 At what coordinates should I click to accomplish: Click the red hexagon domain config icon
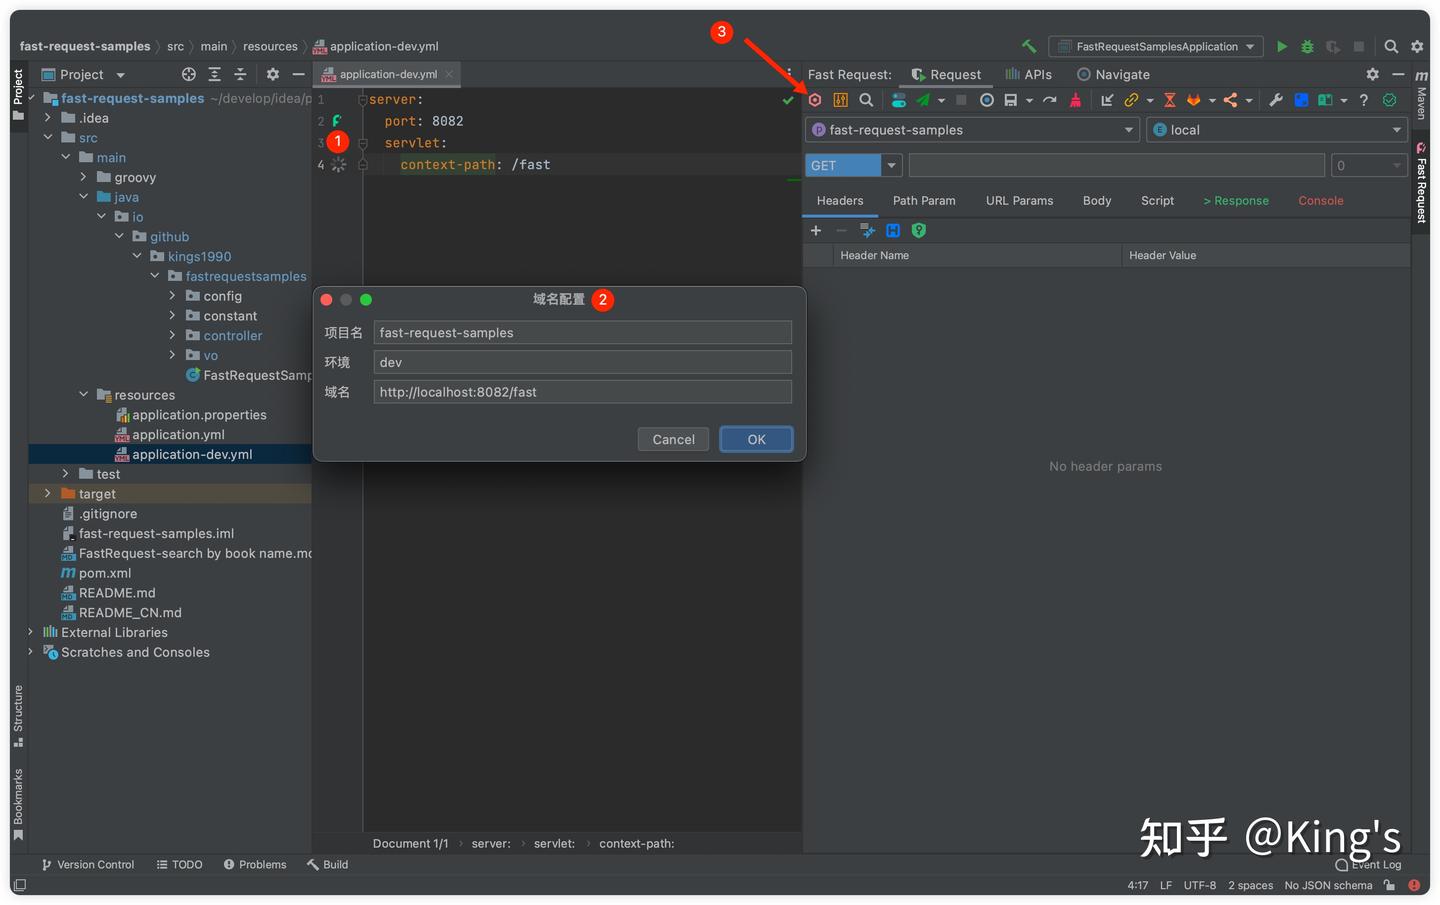(815, 100)
